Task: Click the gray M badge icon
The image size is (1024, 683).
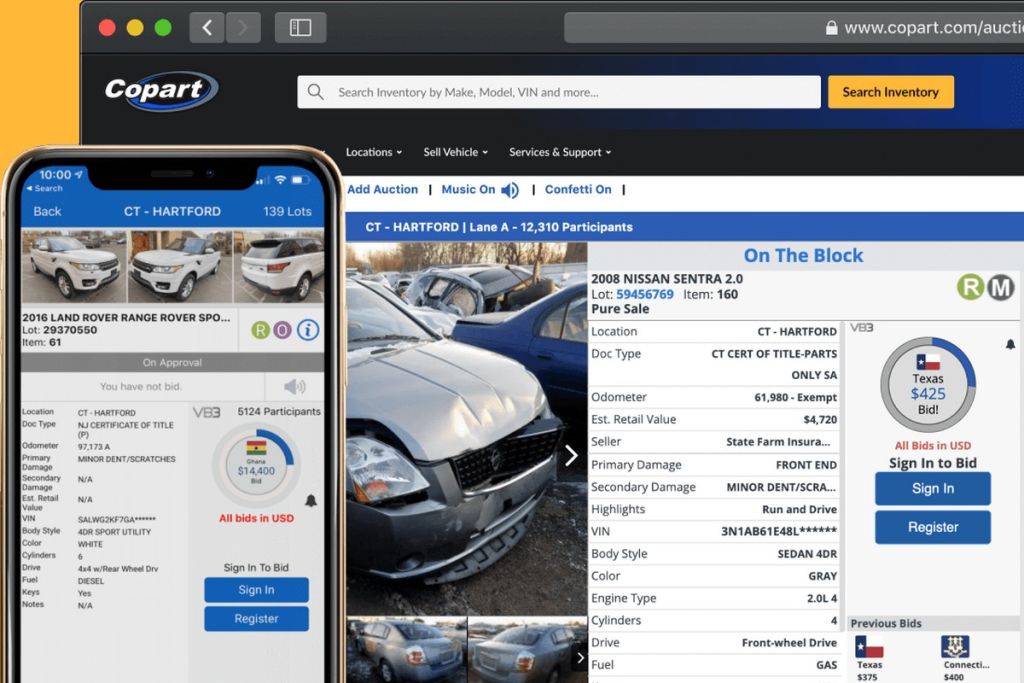Action: pyautogui.click(x=1001, y=288)
